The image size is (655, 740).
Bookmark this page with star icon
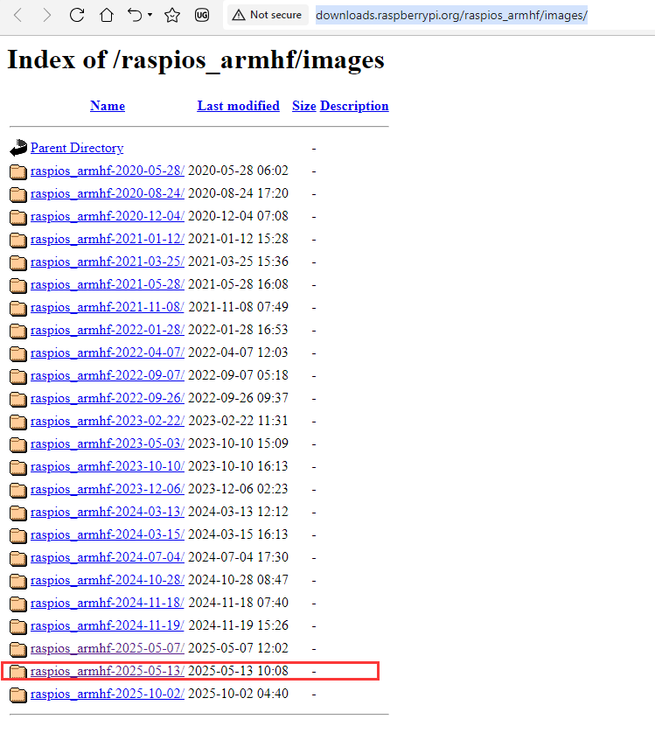(172, 15)
